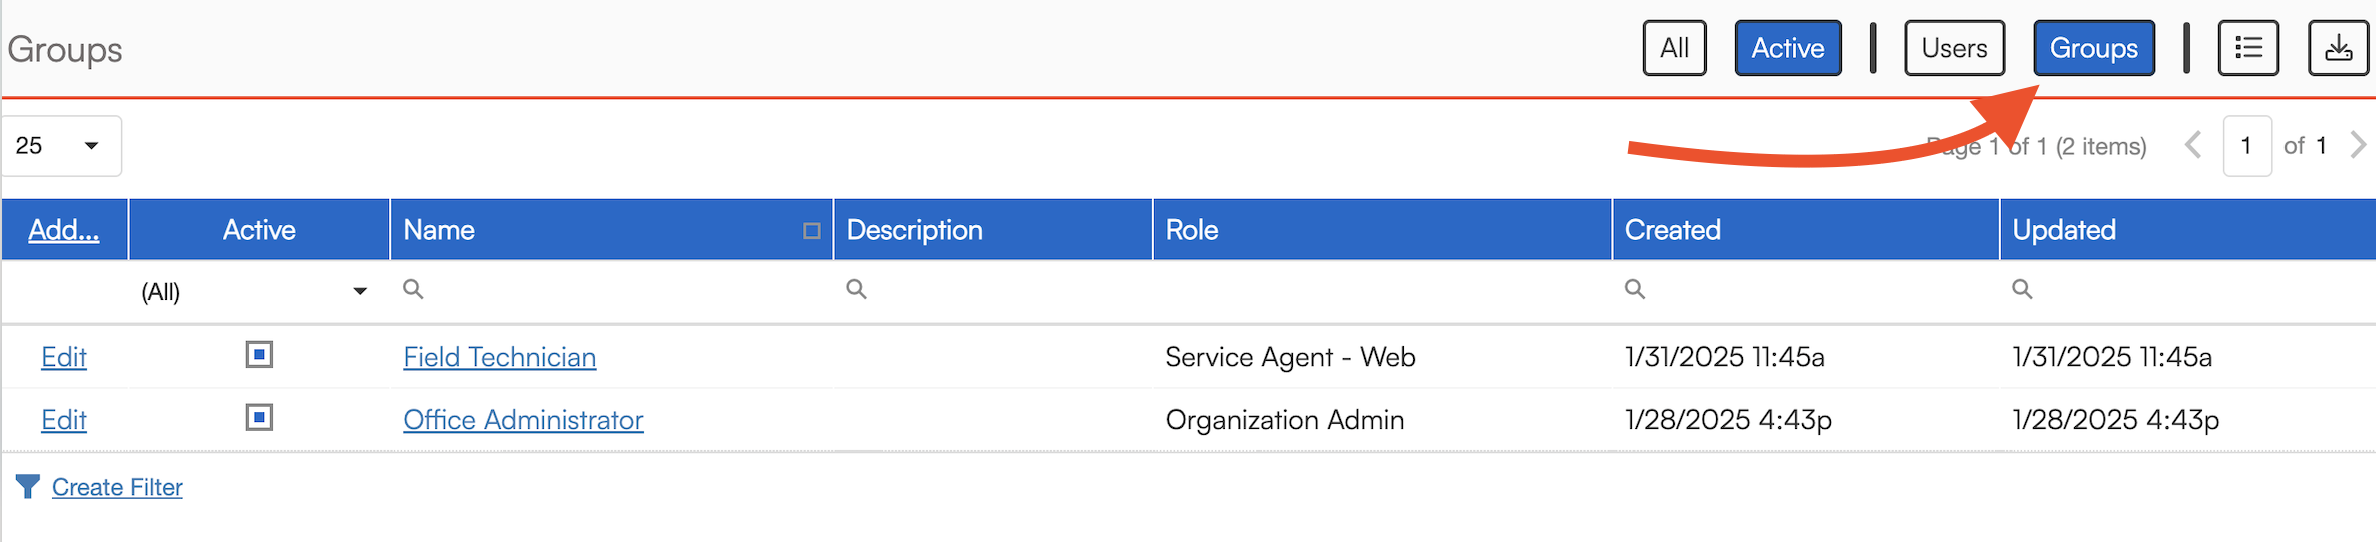This screenshot has height=542, width=2376.
Task: Click search icon in Updated filter
Action: pos(2021,289)
